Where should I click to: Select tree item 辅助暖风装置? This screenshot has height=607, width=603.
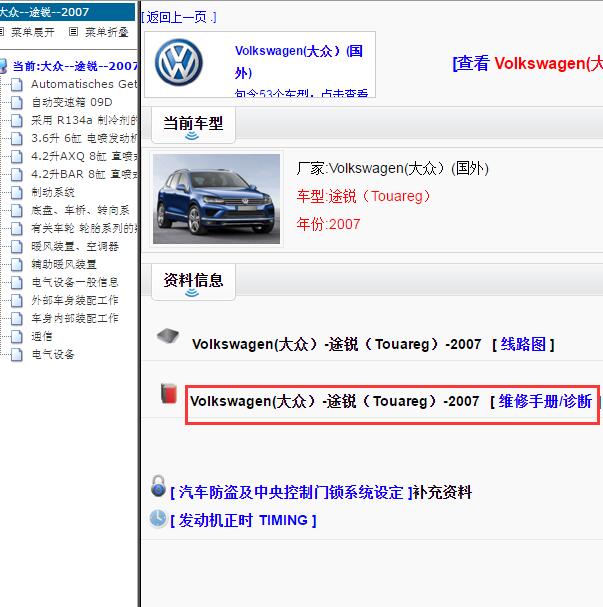tap(64, 264)
